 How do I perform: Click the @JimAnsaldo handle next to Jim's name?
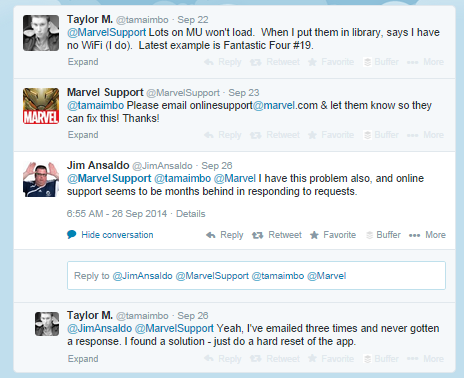coord(162,166)
